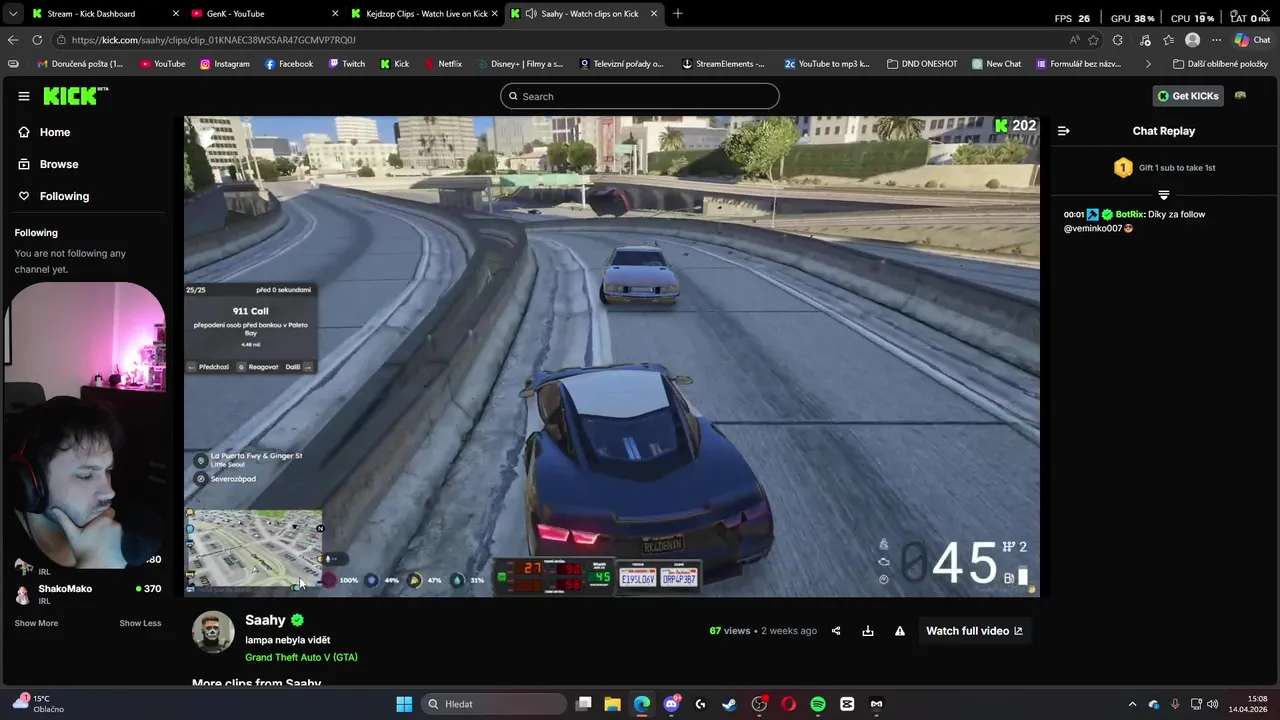This screenshot has width=1280, height=720.
Task: Collapse the Chat Replay panel
Action: click(1064, 131)
